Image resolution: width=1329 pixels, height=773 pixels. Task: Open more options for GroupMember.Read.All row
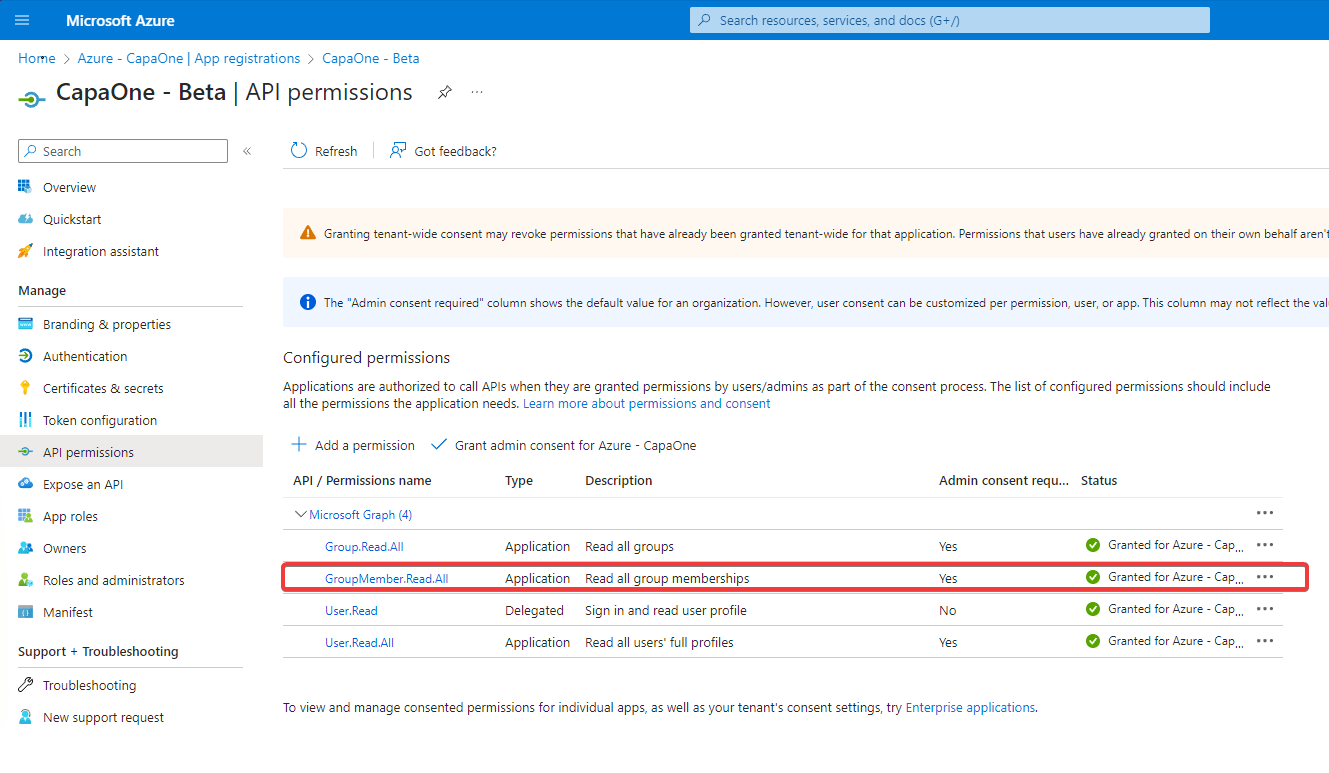1265,577
